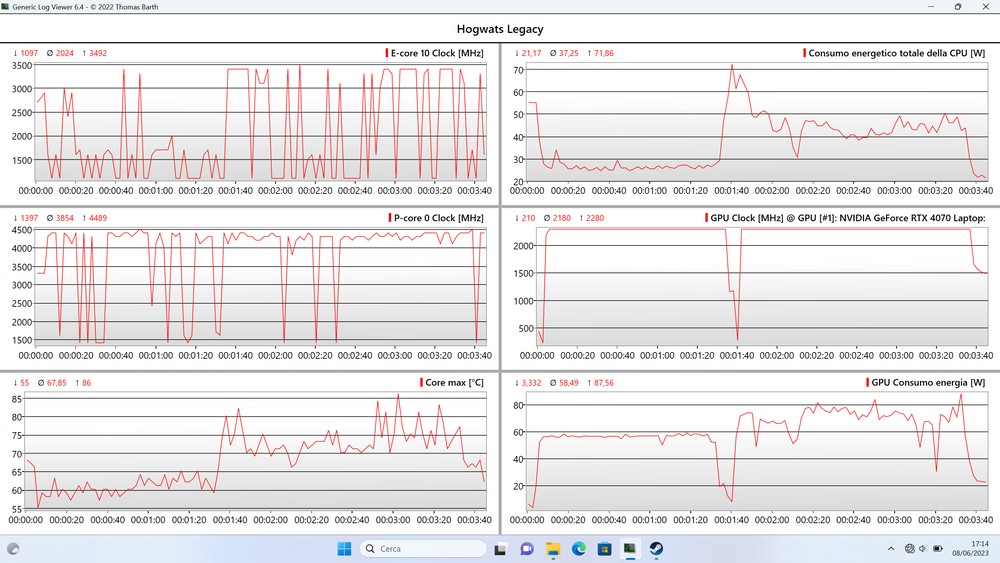Click the Cerca search box in taskbar

tap(423, 548)
